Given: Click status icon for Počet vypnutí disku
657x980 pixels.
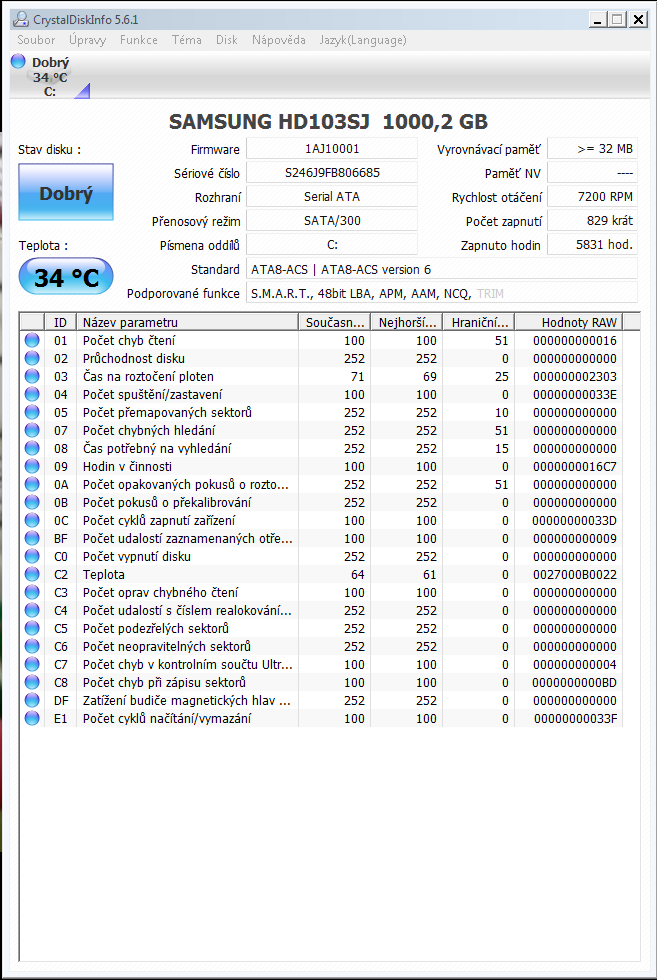Looking at the screenshot, I should pyautogui.click(x=32, y=556).
